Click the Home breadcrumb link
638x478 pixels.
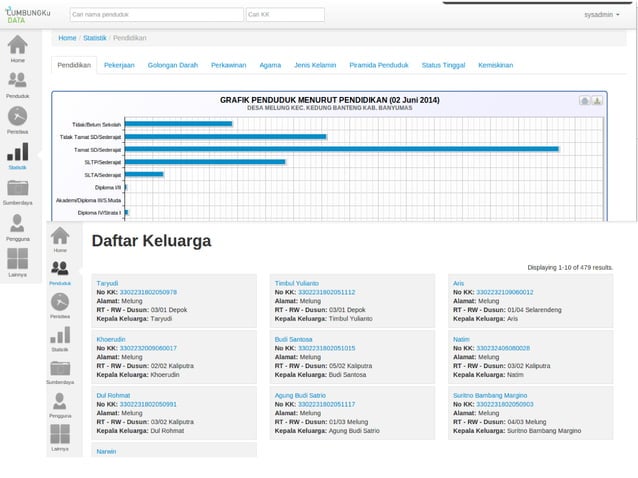(67, 38)
